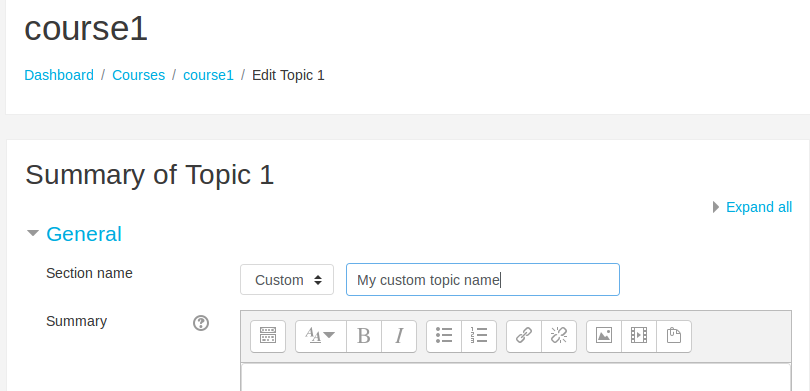Remove link using the unlink icon
Image resolution: width=810 pixels, height=391 pixels.
(559, 336)
